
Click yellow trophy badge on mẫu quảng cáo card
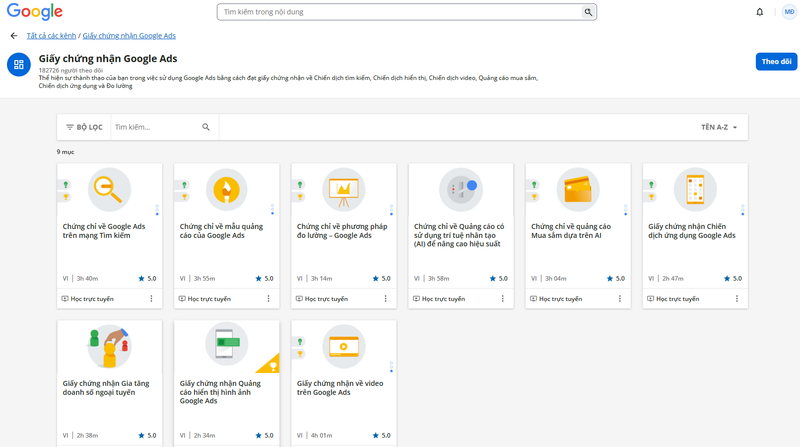(184, 197)
